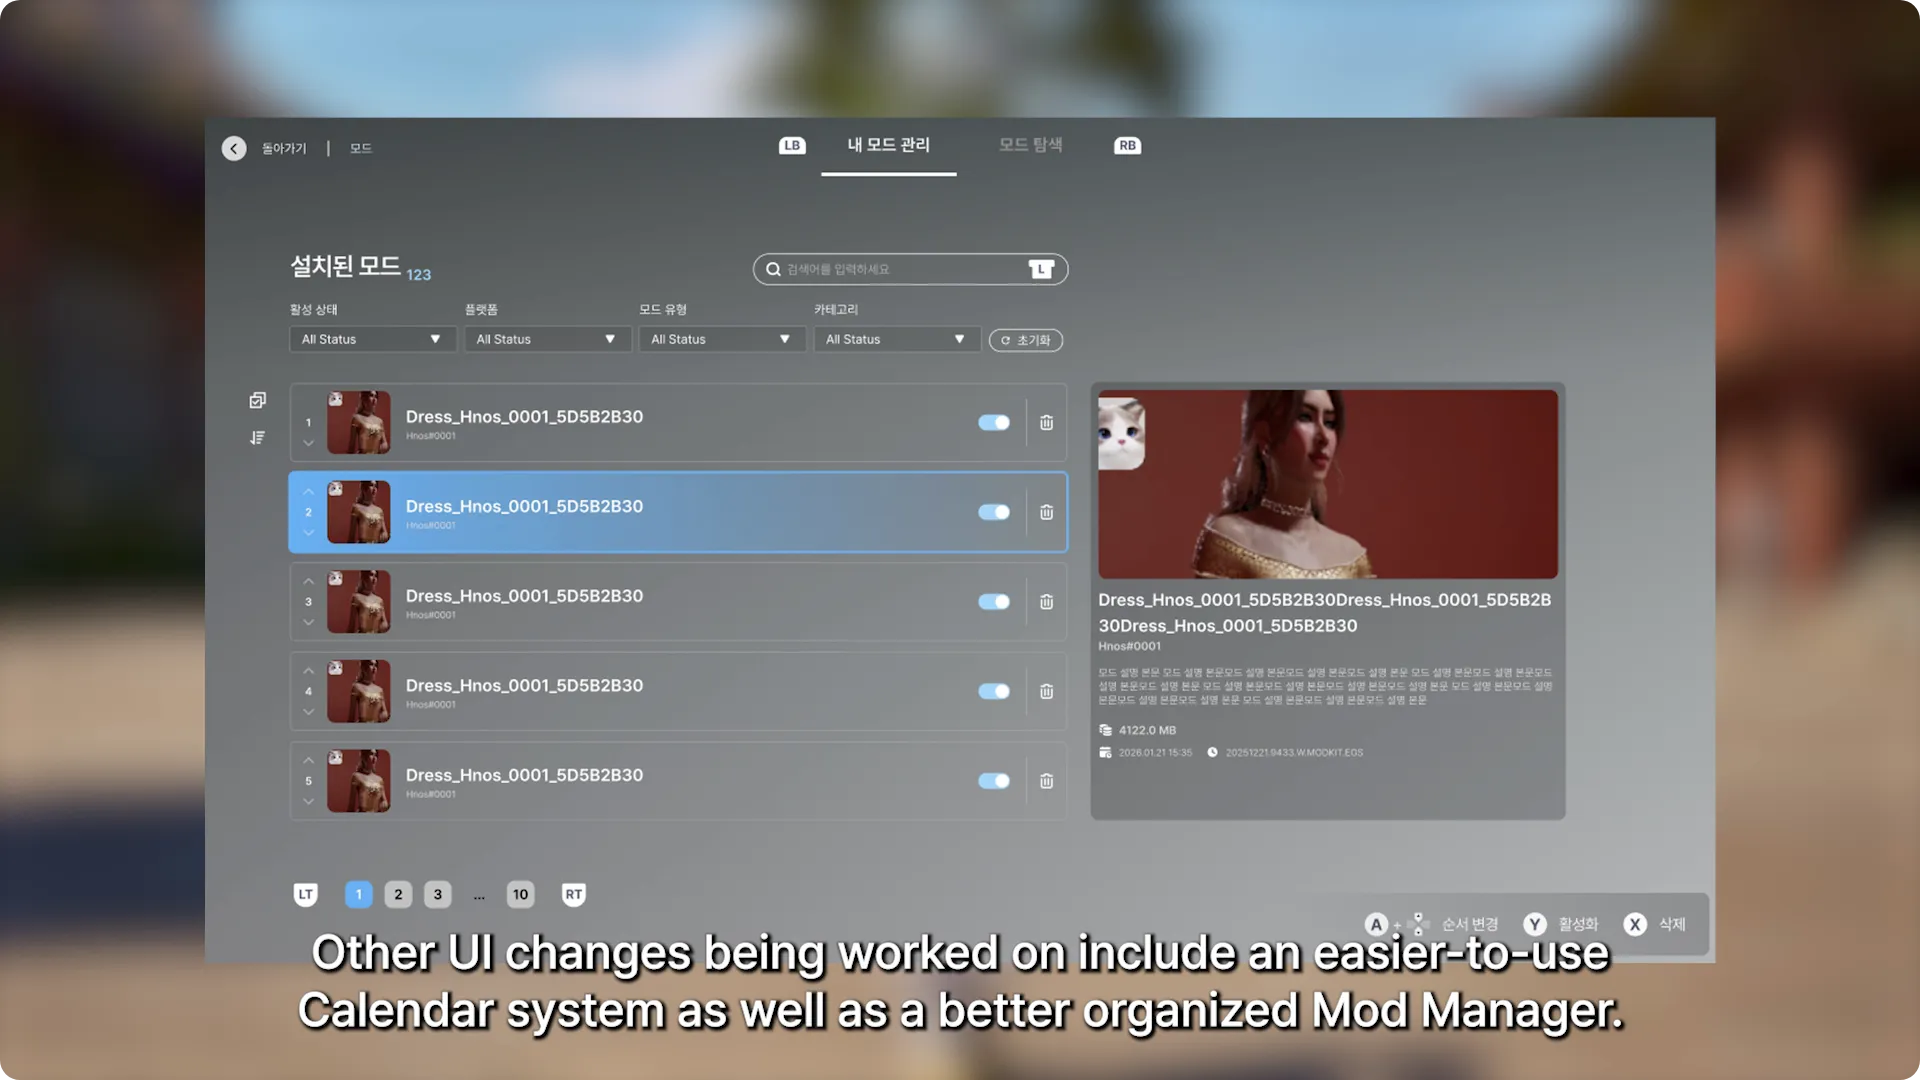Image resolution: width=1920 pixels, height=1080 pixels.
Task: Turn off the third mod's toggle switch
Action: pos(994,601)
